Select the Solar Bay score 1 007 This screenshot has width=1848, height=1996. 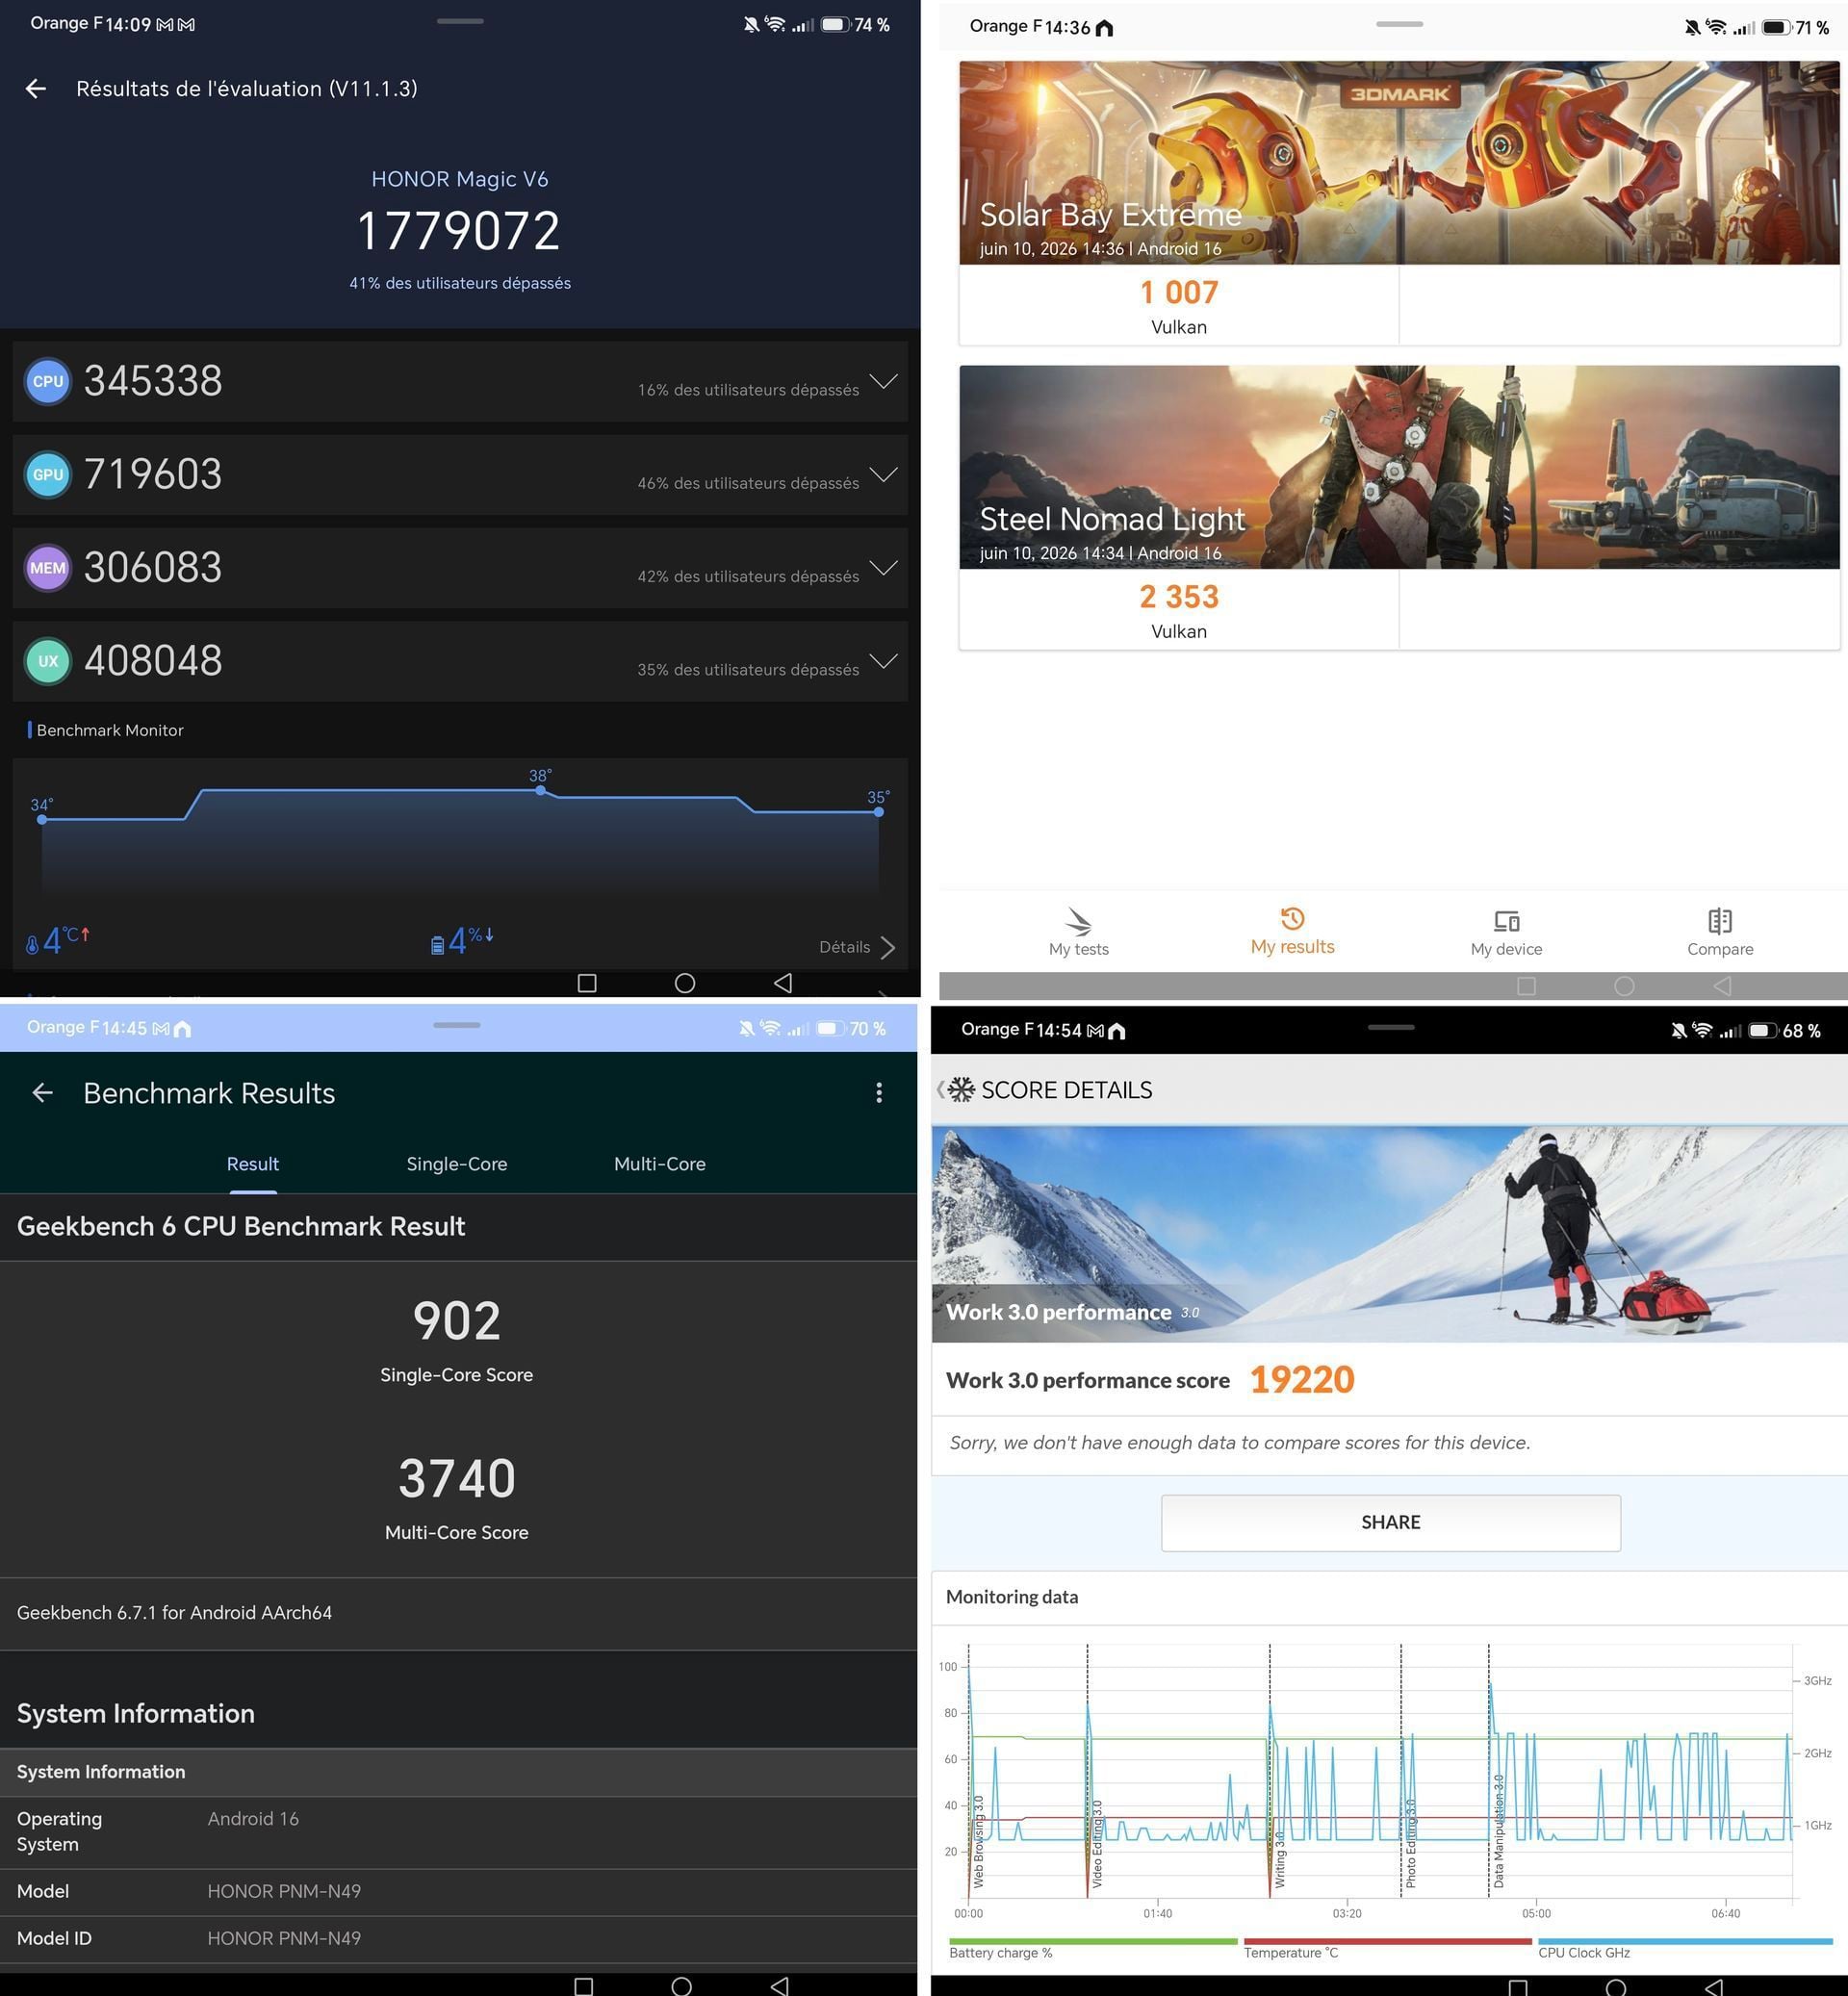tap(1179, 292)
